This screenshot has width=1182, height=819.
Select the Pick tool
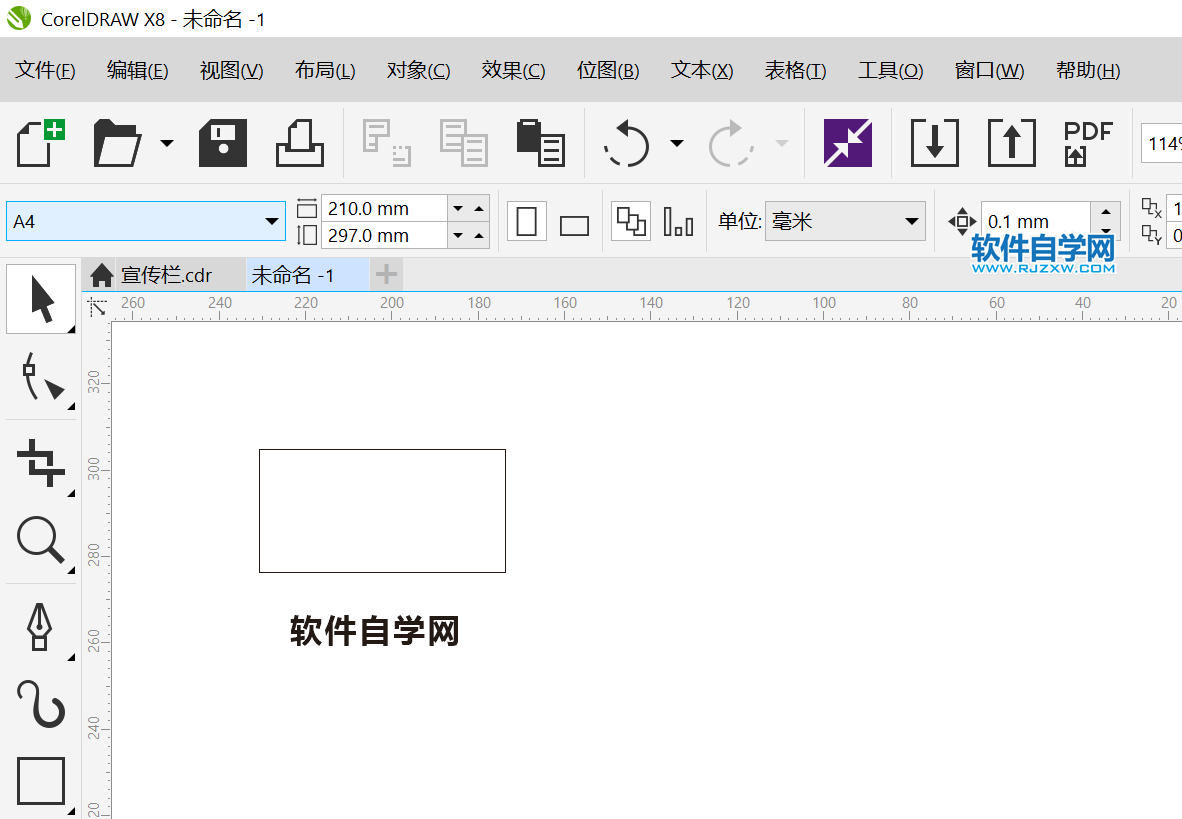[40, 297]
